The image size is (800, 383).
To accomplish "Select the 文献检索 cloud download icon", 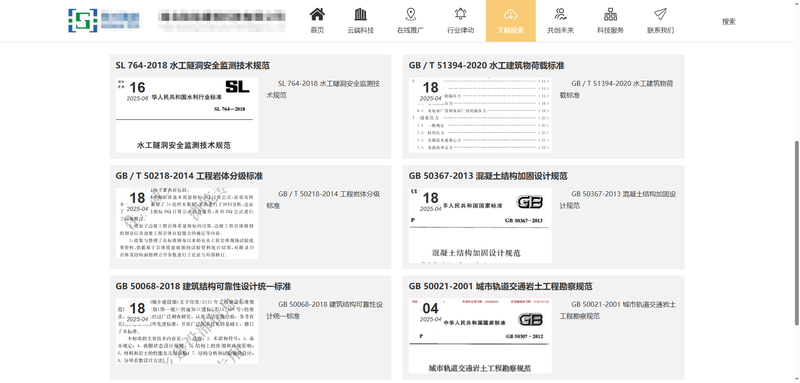I will coord(511,14).
